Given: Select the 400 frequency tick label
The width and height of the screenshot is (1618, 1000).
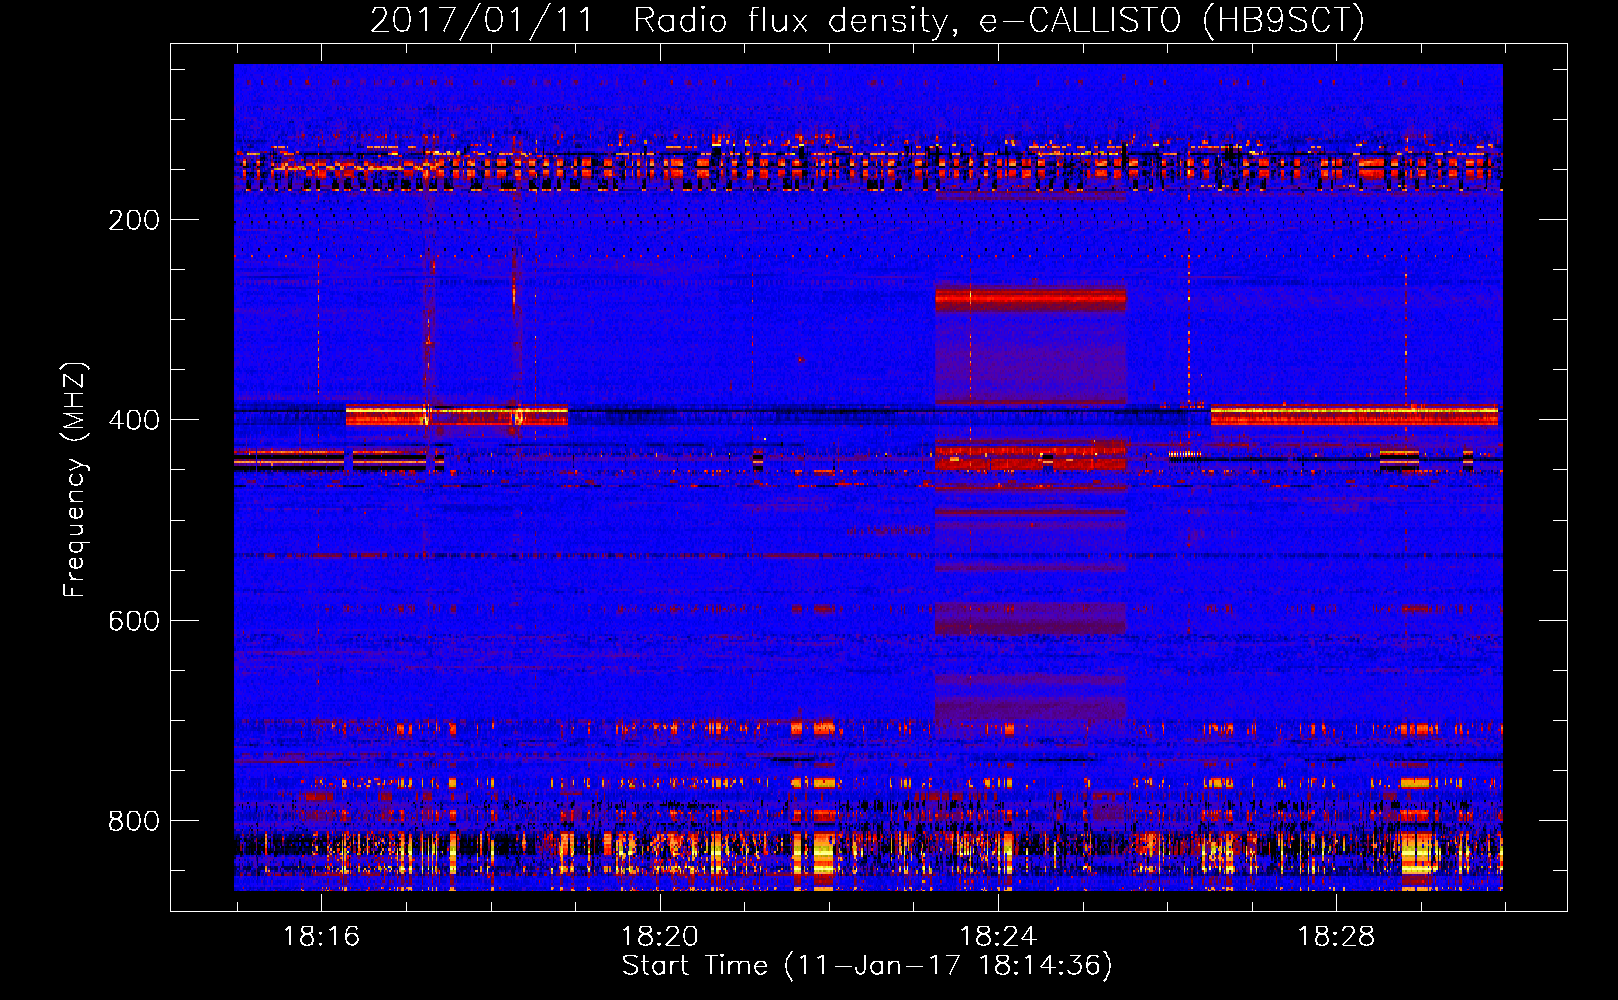Looking at the screenshot, I should [x=134, y=420].
